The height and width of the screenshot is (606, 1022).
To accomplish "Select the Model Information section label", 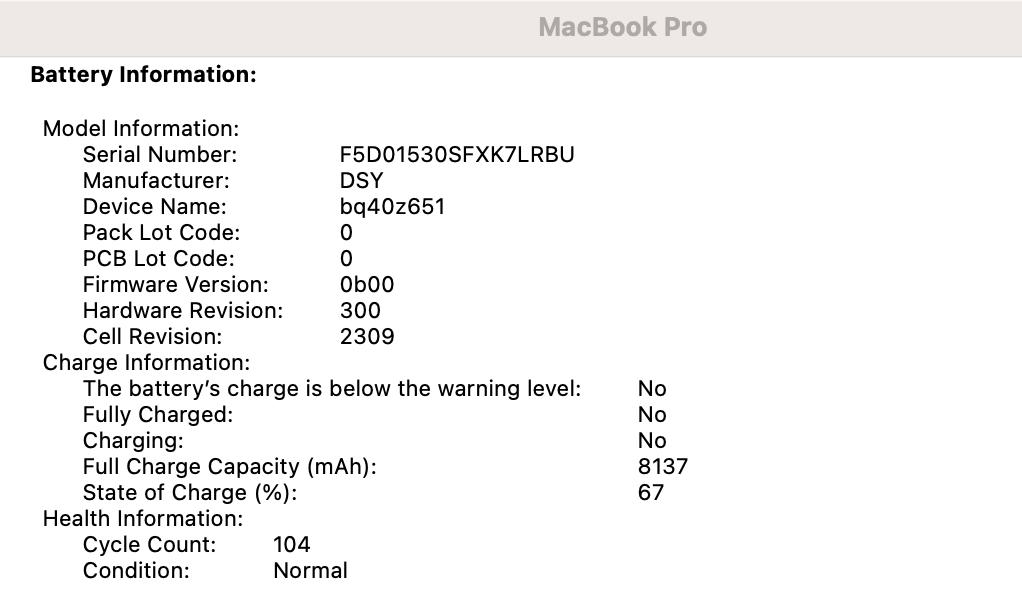I will pos(141,129).
